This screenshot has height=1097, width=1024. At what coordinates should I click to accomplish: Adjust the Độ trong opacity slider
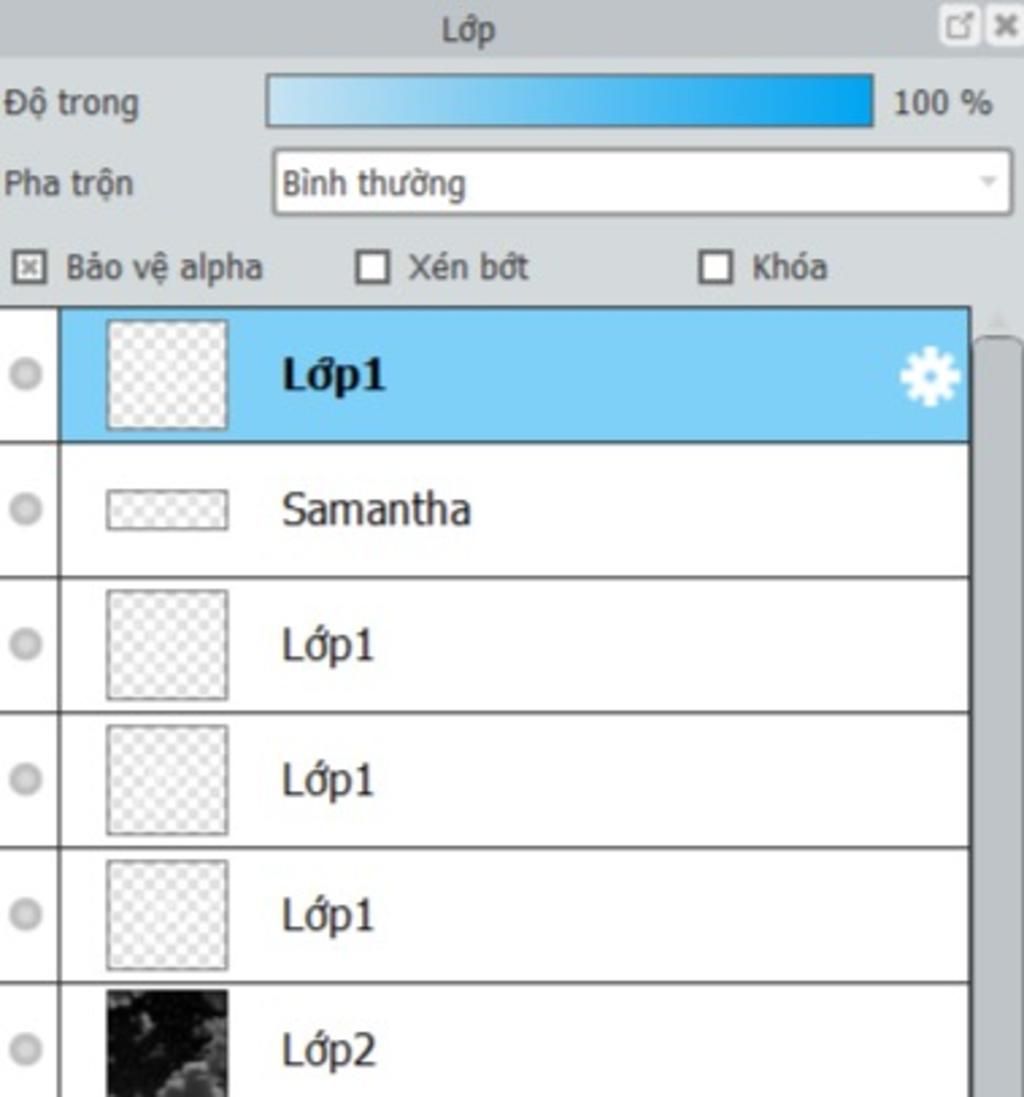pyautogui.click(x=569, y=101)
